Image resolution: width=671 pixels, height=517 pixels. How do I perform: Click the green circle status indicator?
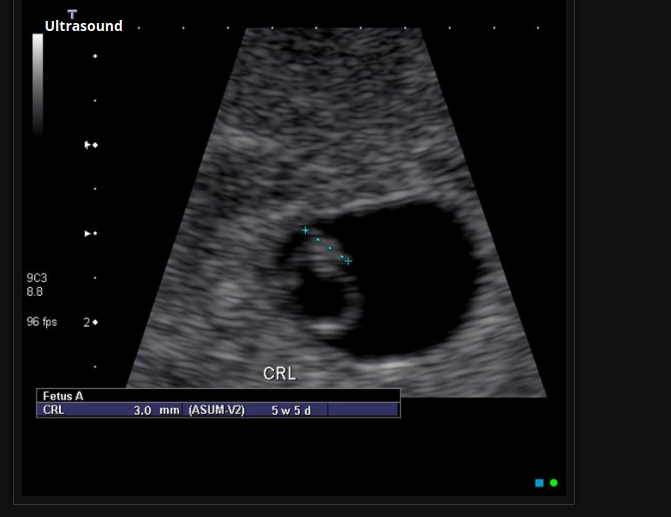554,483
